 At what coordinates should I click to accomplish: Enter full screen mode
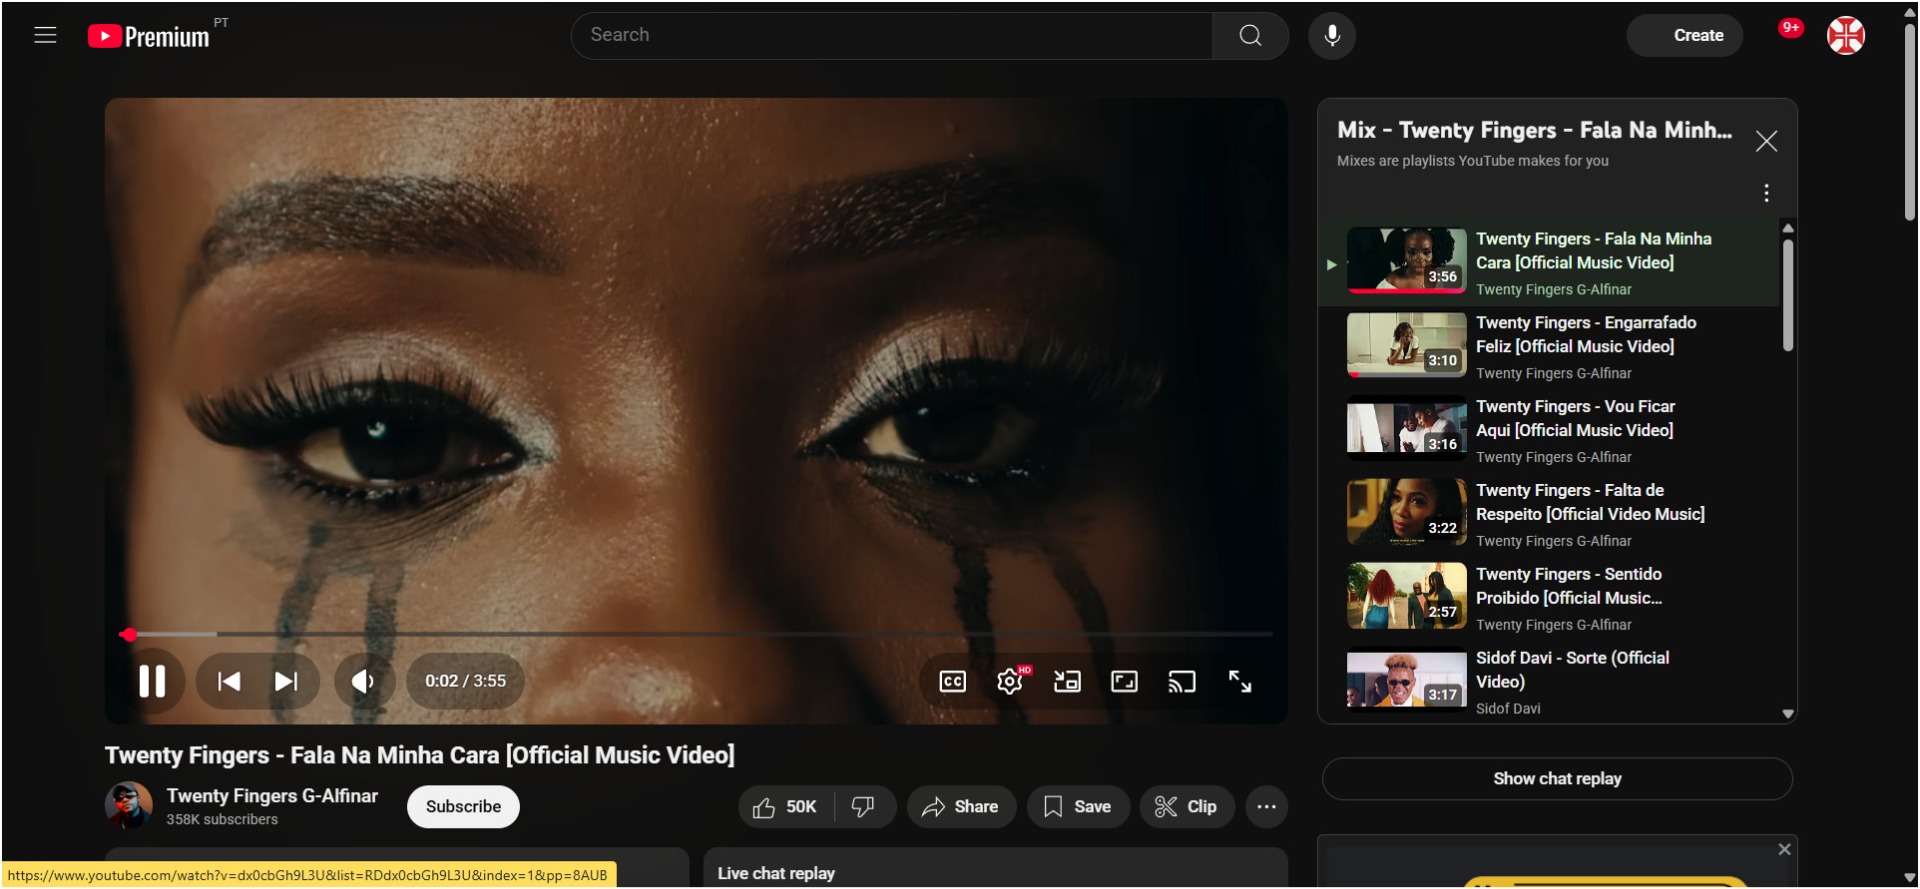click(1240, 681)
